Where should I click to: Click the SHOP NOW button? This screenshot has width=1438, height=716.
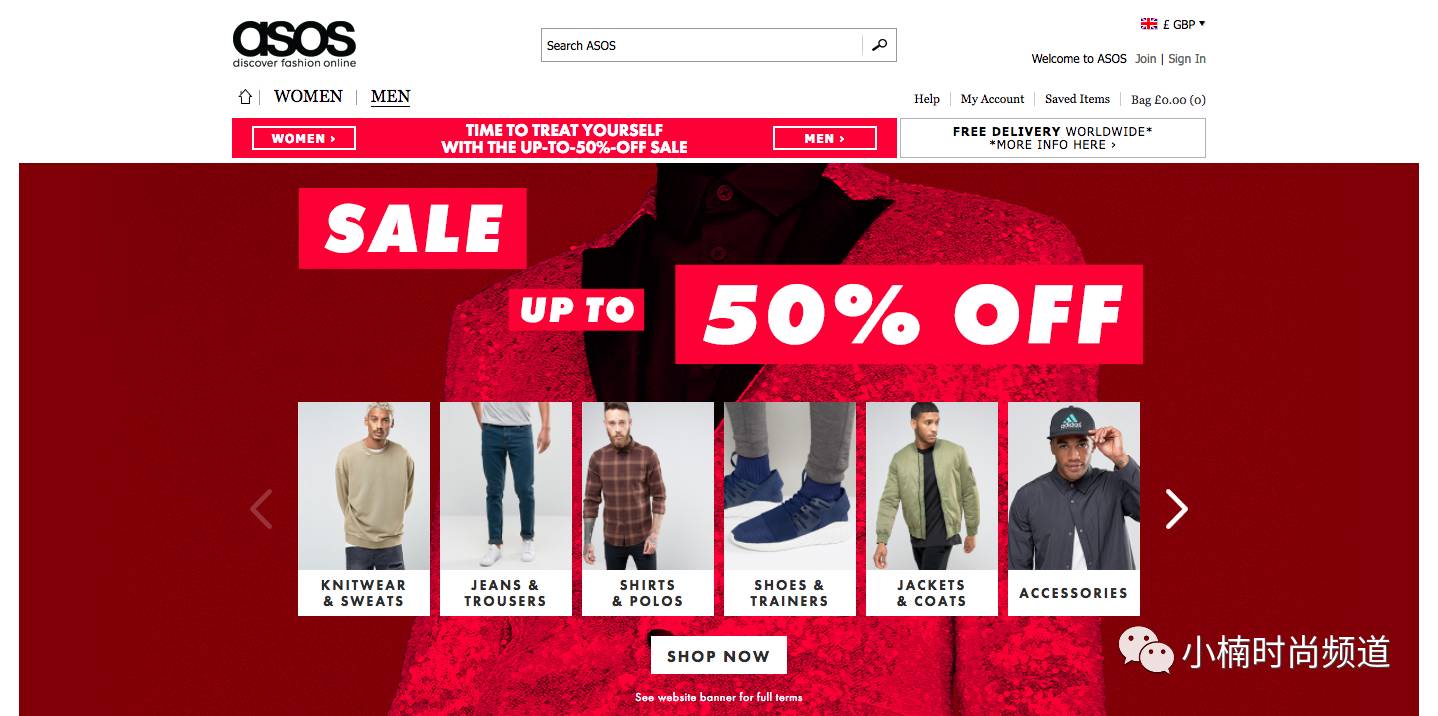point(718,656)
